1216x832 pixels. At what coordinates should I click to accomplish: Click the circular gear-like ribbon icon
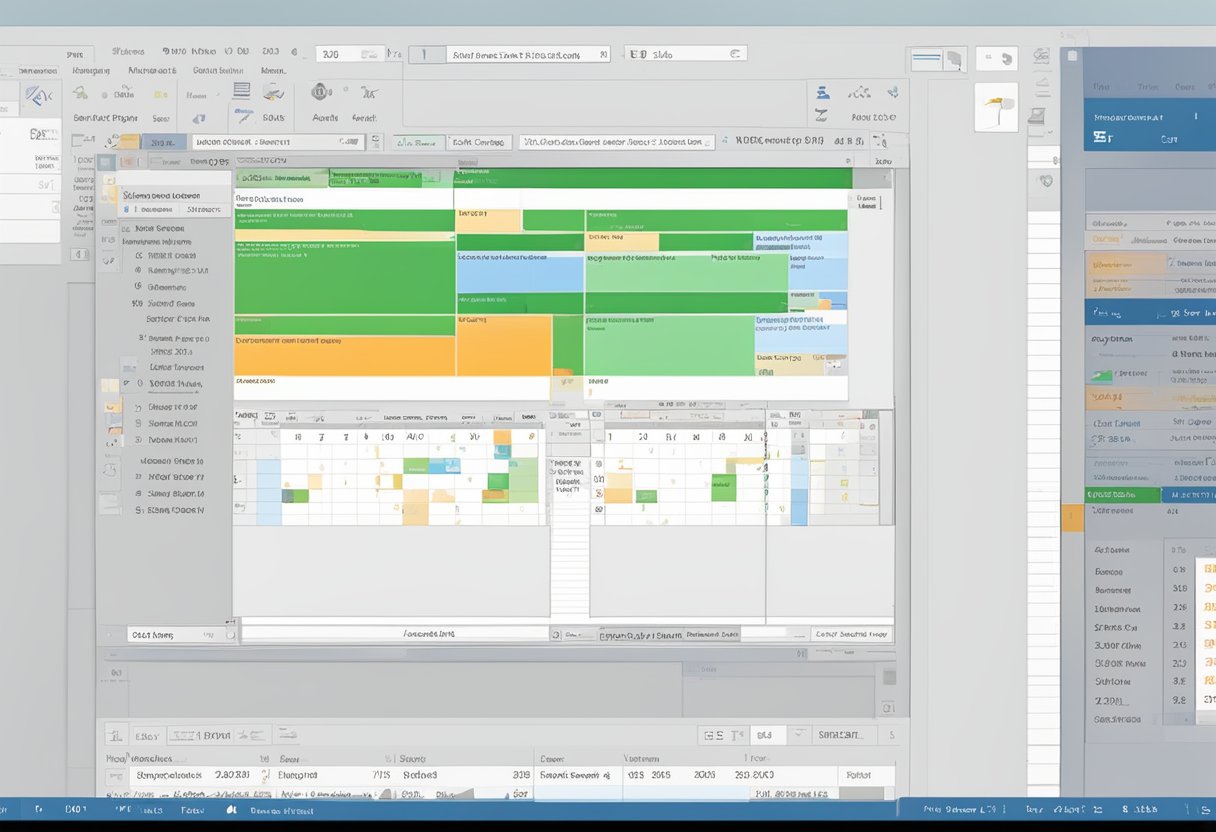[x=322, y=92]
